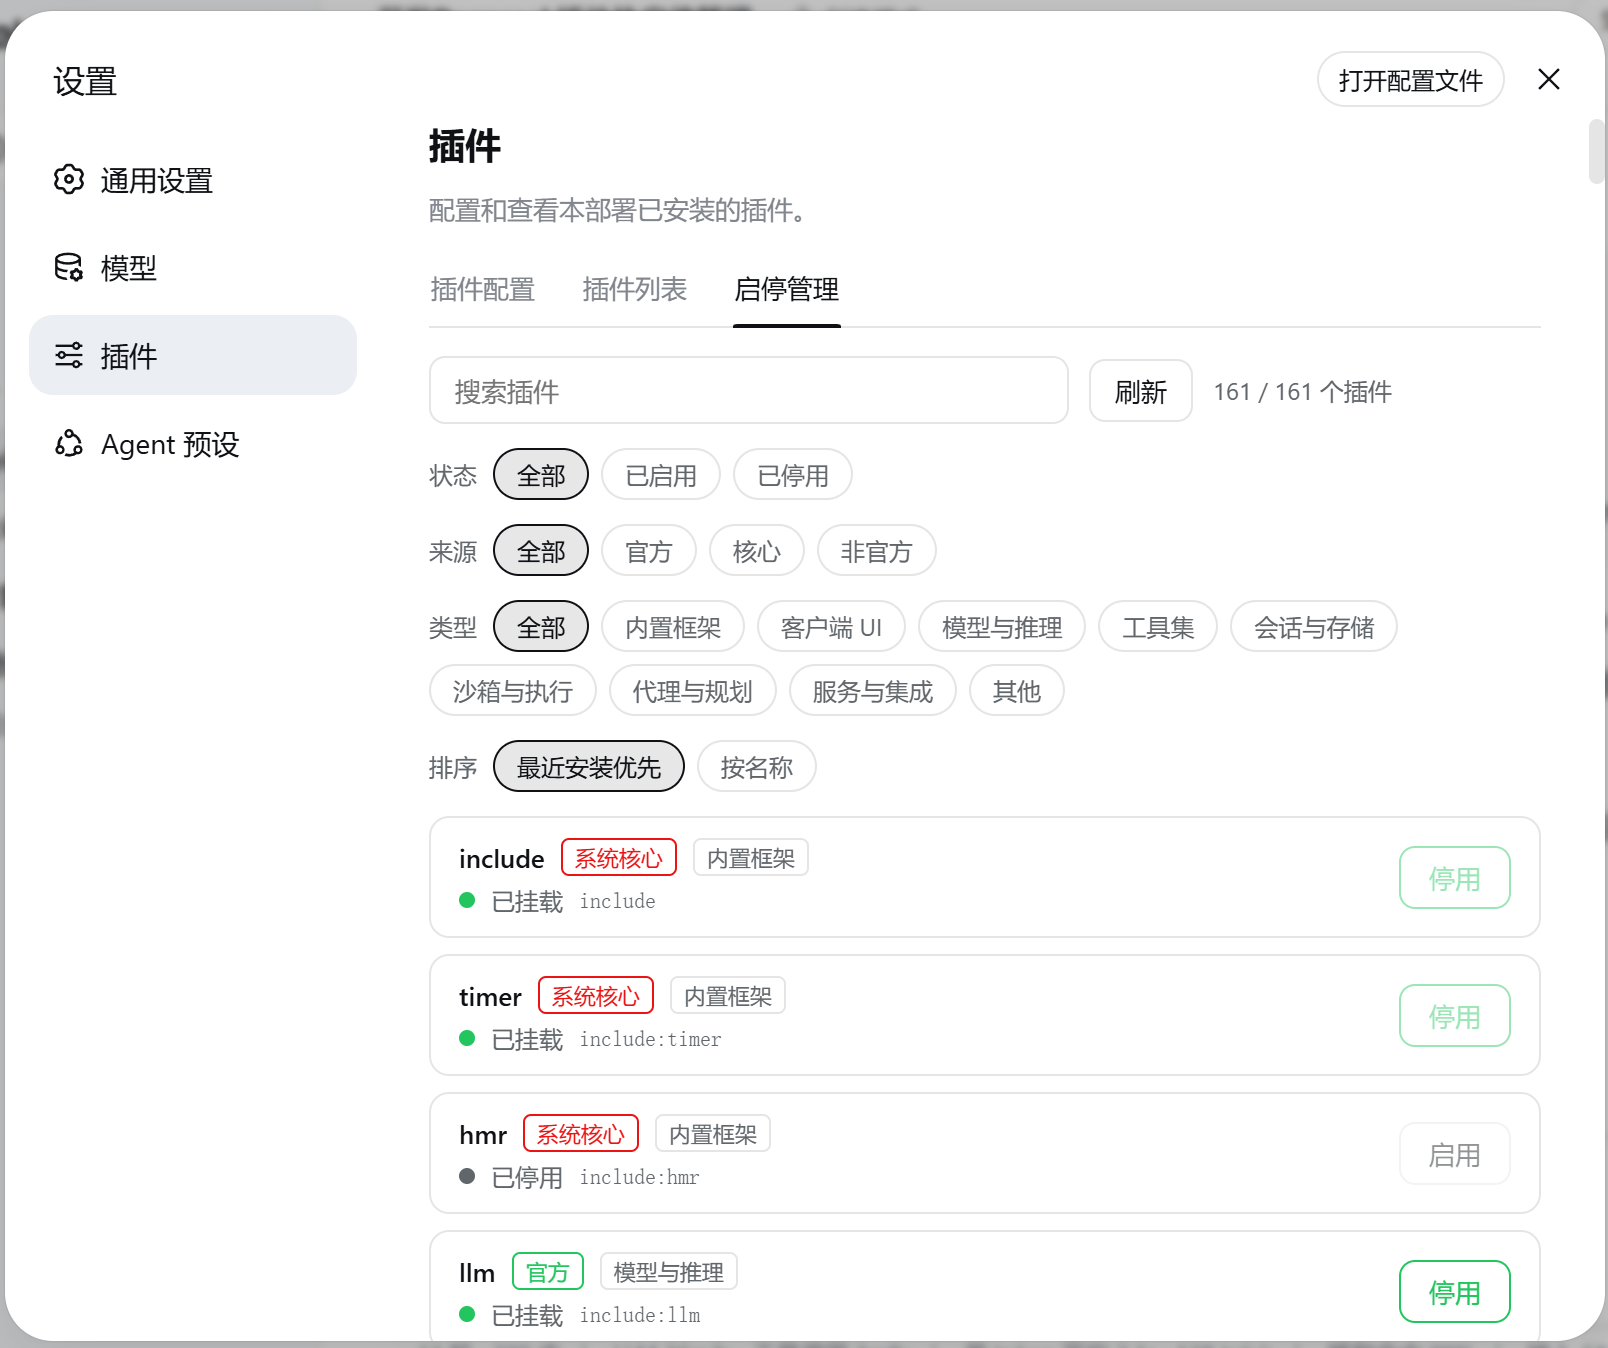Filter source by 核心
This screenshot has width=1608, height=1348.
pos(757,551)
